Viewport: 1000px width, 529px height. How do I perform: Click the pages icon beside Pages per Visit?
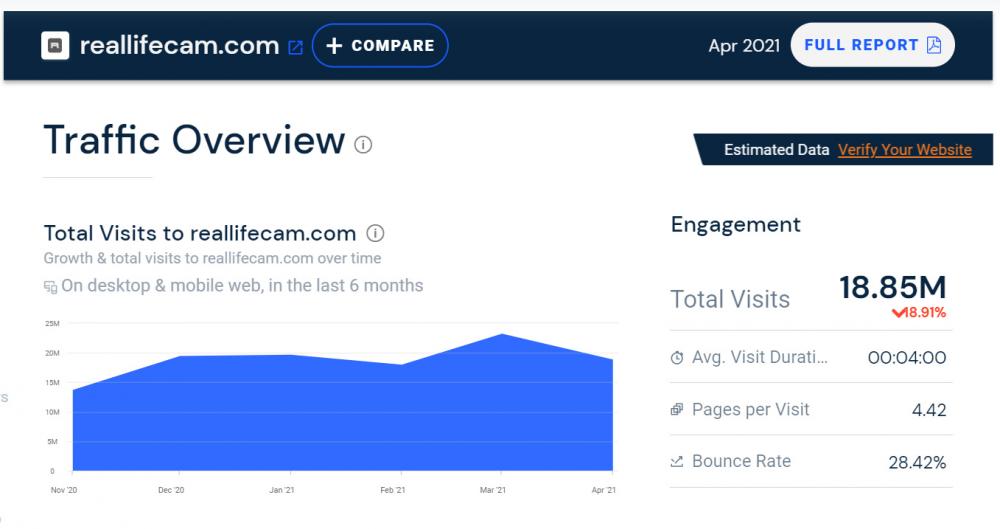click(x=677, y=410)
